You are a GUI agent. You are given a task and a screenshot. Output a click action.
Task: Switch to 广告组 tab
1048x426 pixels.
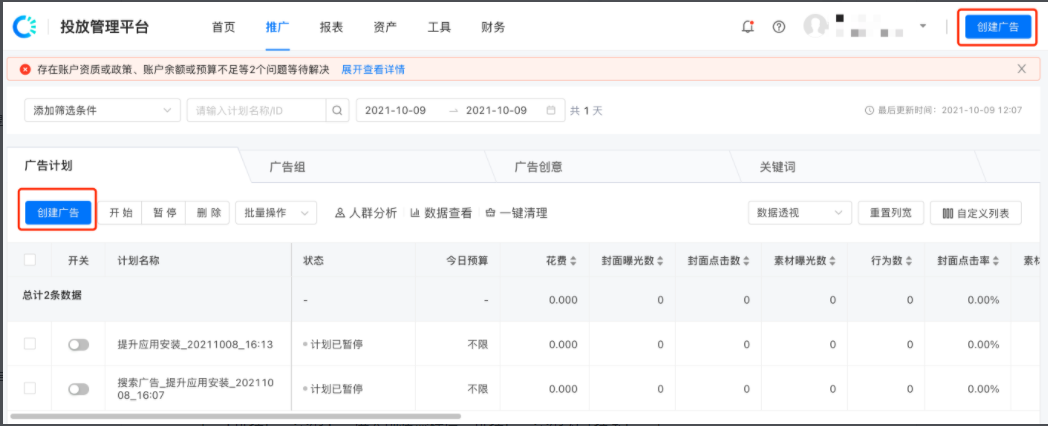coord(287,167)
